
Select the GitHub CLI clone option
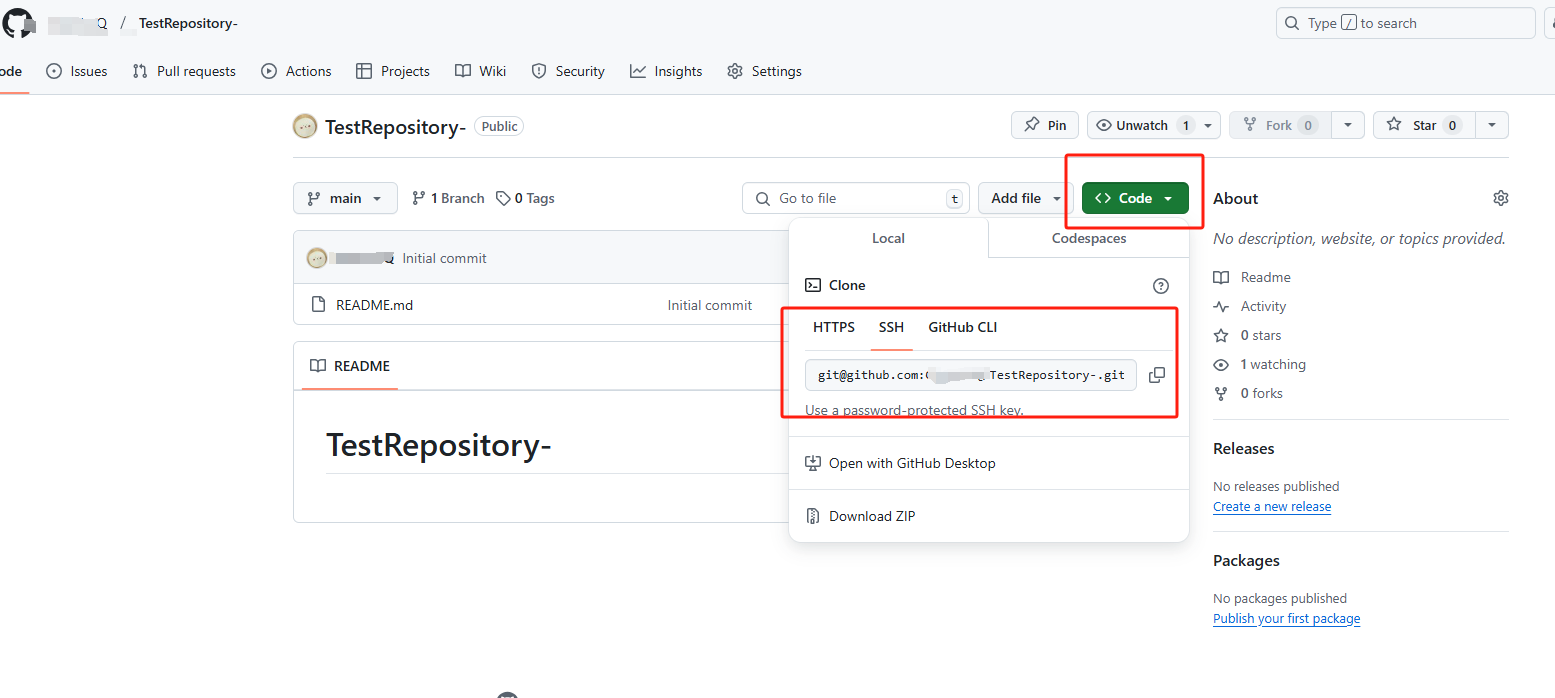[963, 327]
